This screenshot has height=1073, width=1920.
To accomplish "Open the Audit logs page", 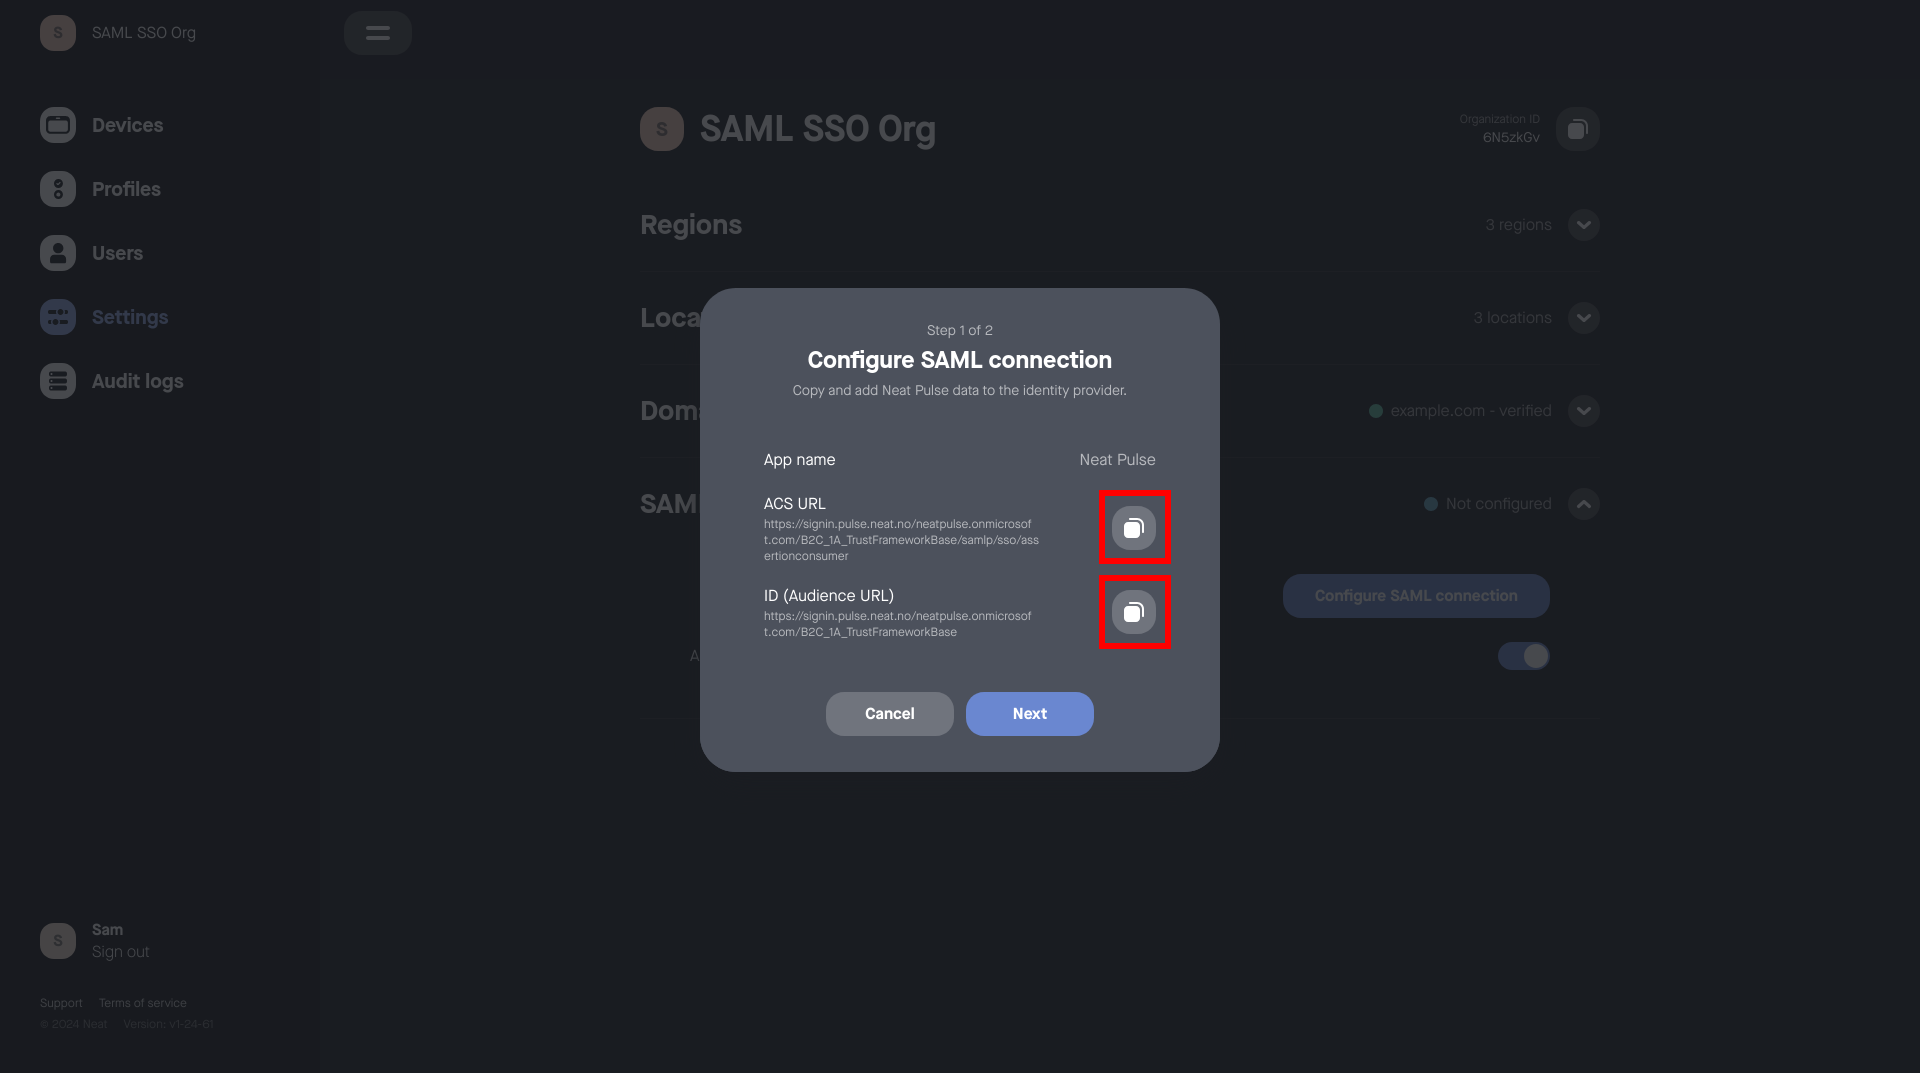I will (137, 381).
